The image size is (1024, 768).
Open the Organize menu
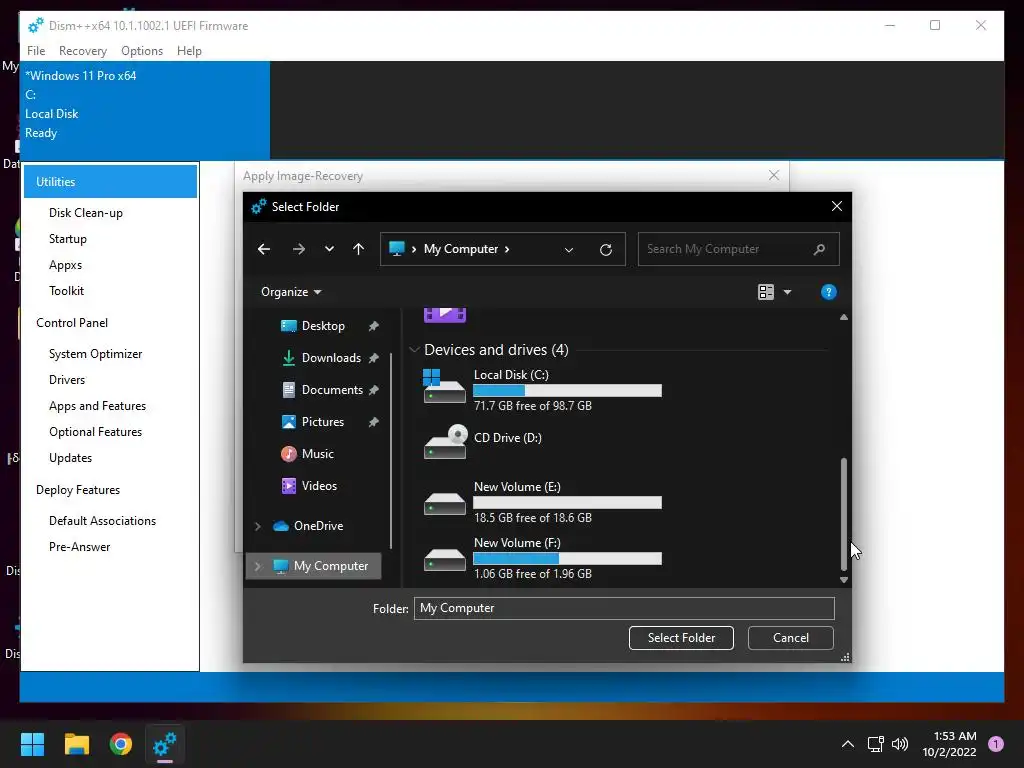coord(291,292)
